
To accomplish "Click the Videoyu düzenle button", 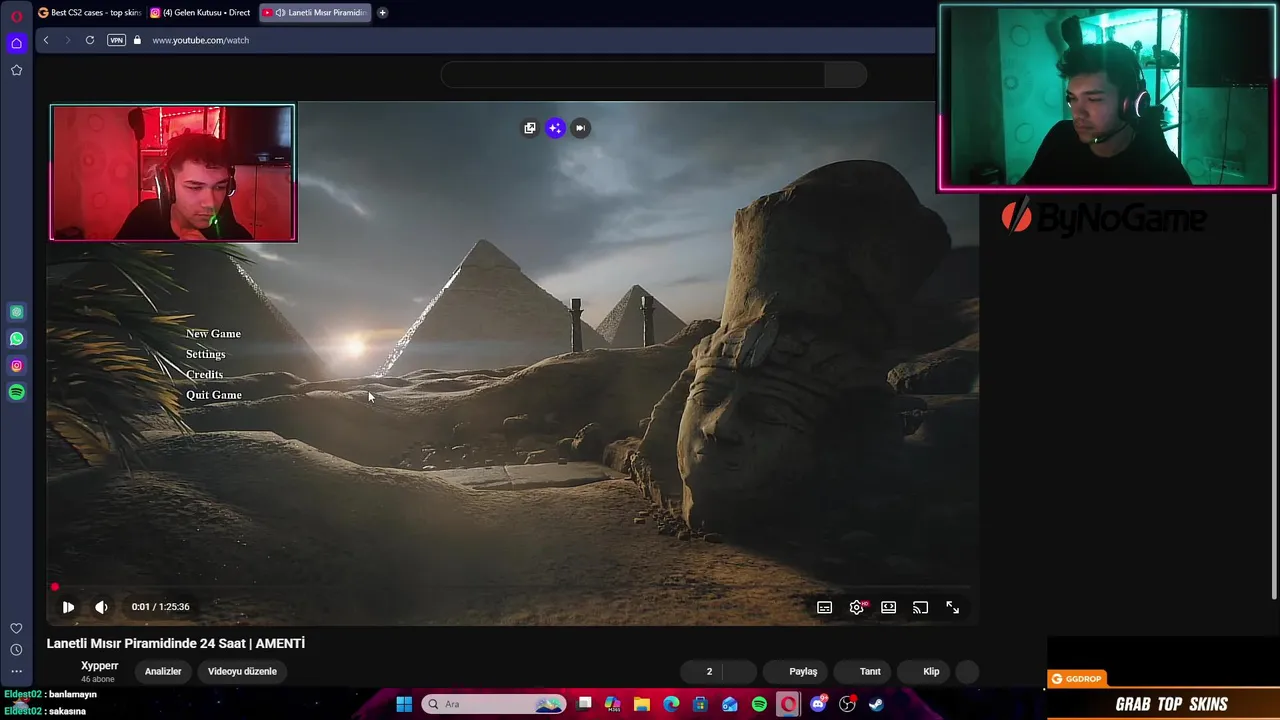I will pos(242,672).
